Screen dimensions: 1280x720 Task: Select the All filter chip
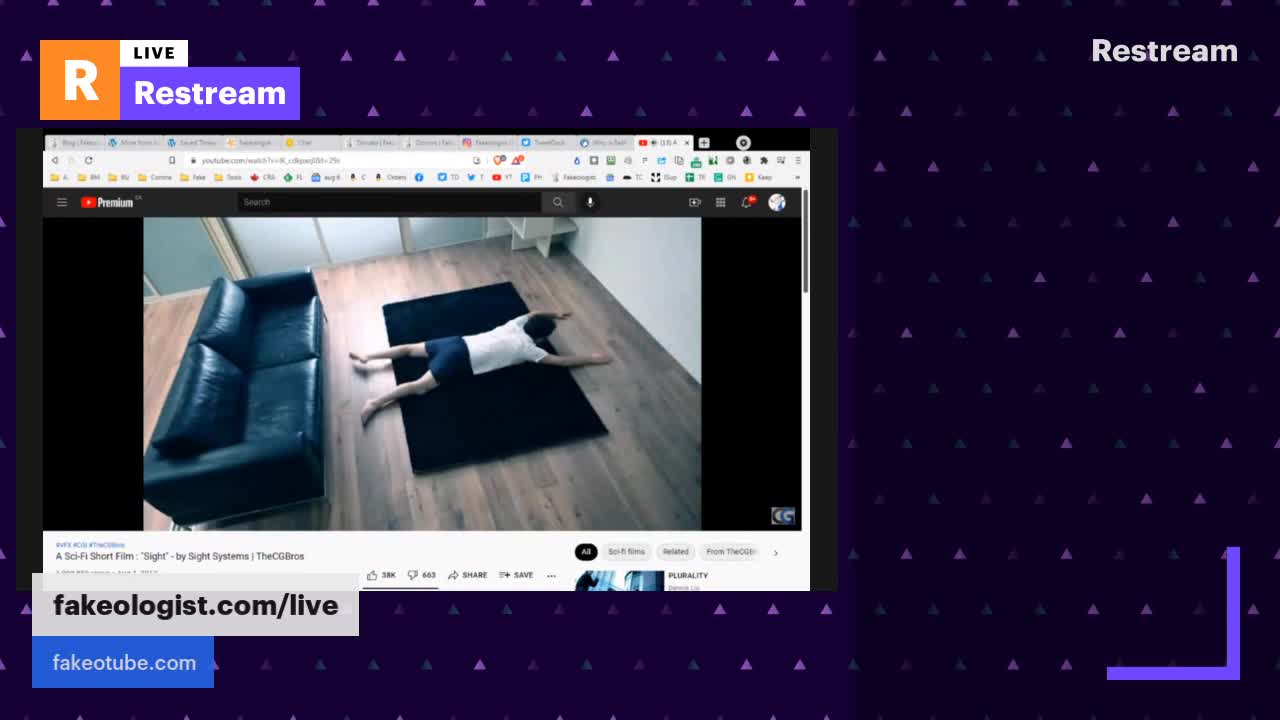pos(586,552)
